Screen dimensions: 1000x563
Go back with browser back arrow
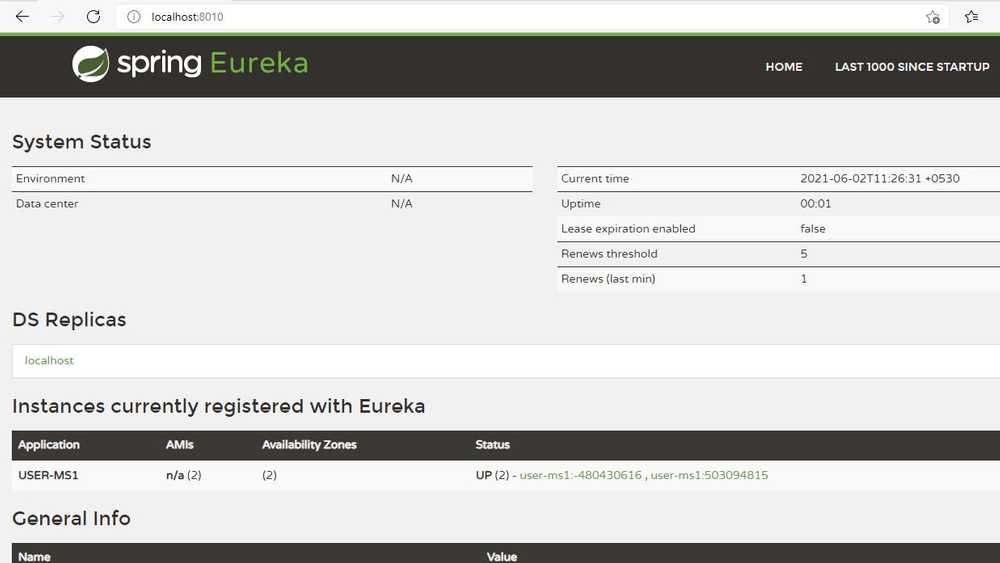(x=22, y=17)
